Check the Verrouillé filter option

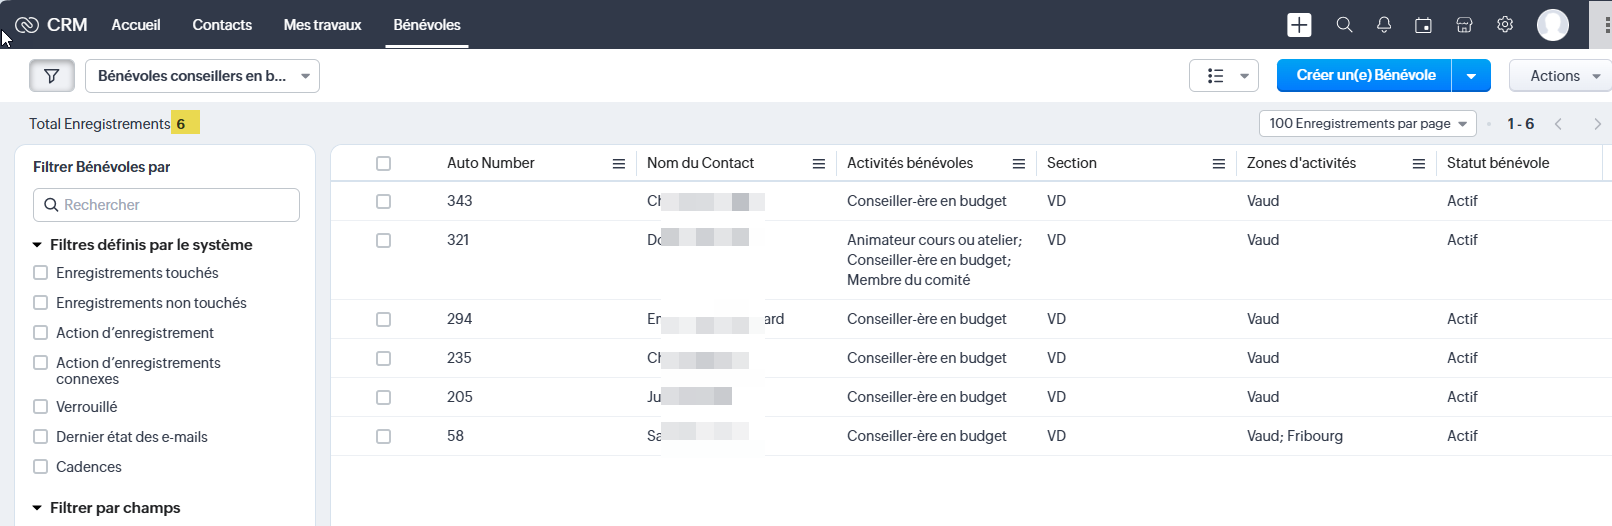[41, 407]
